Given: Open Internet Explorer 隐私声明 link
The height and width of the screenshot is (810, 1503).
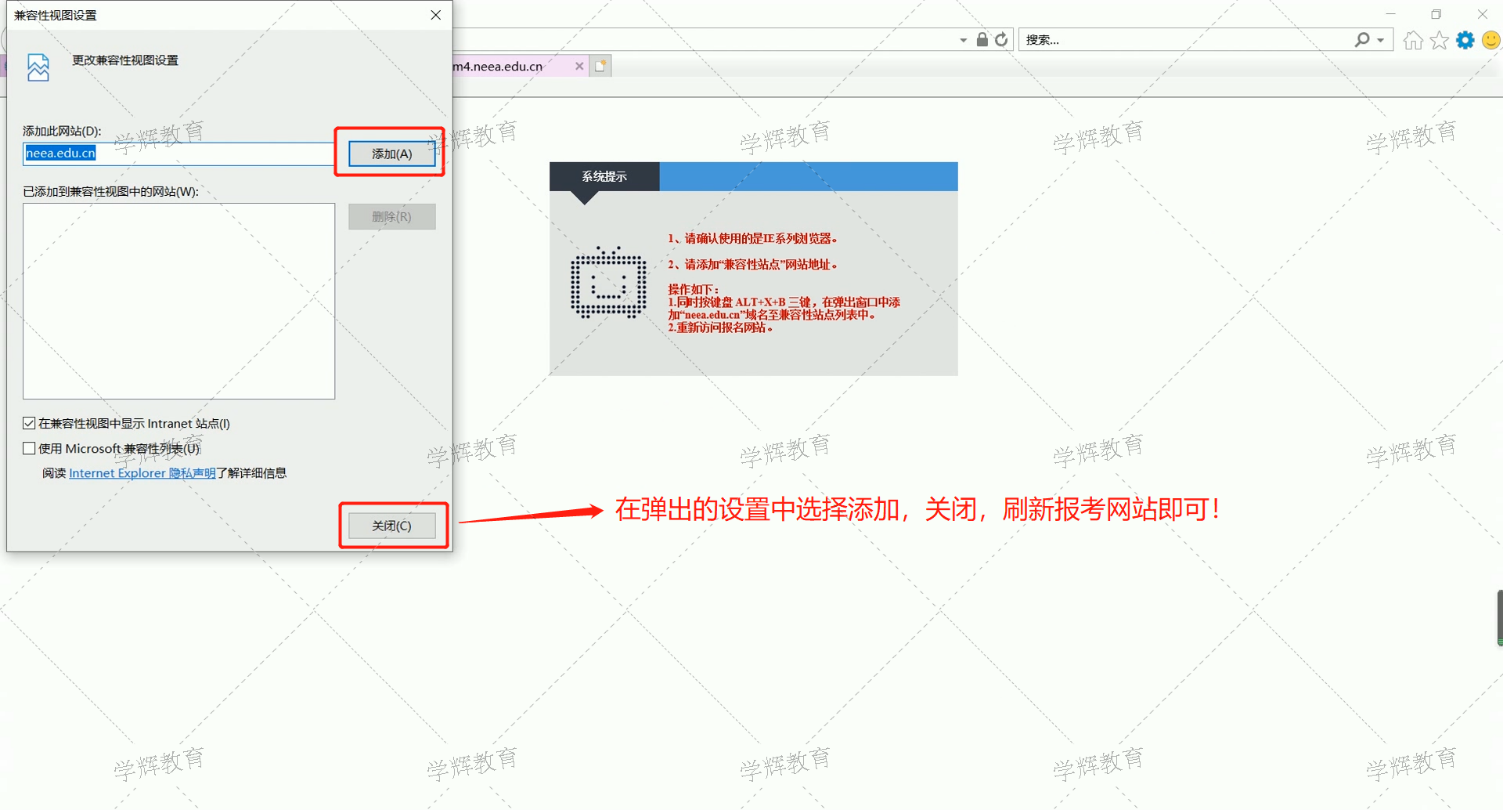Looking at the screenshot, I should coord(142,473).
